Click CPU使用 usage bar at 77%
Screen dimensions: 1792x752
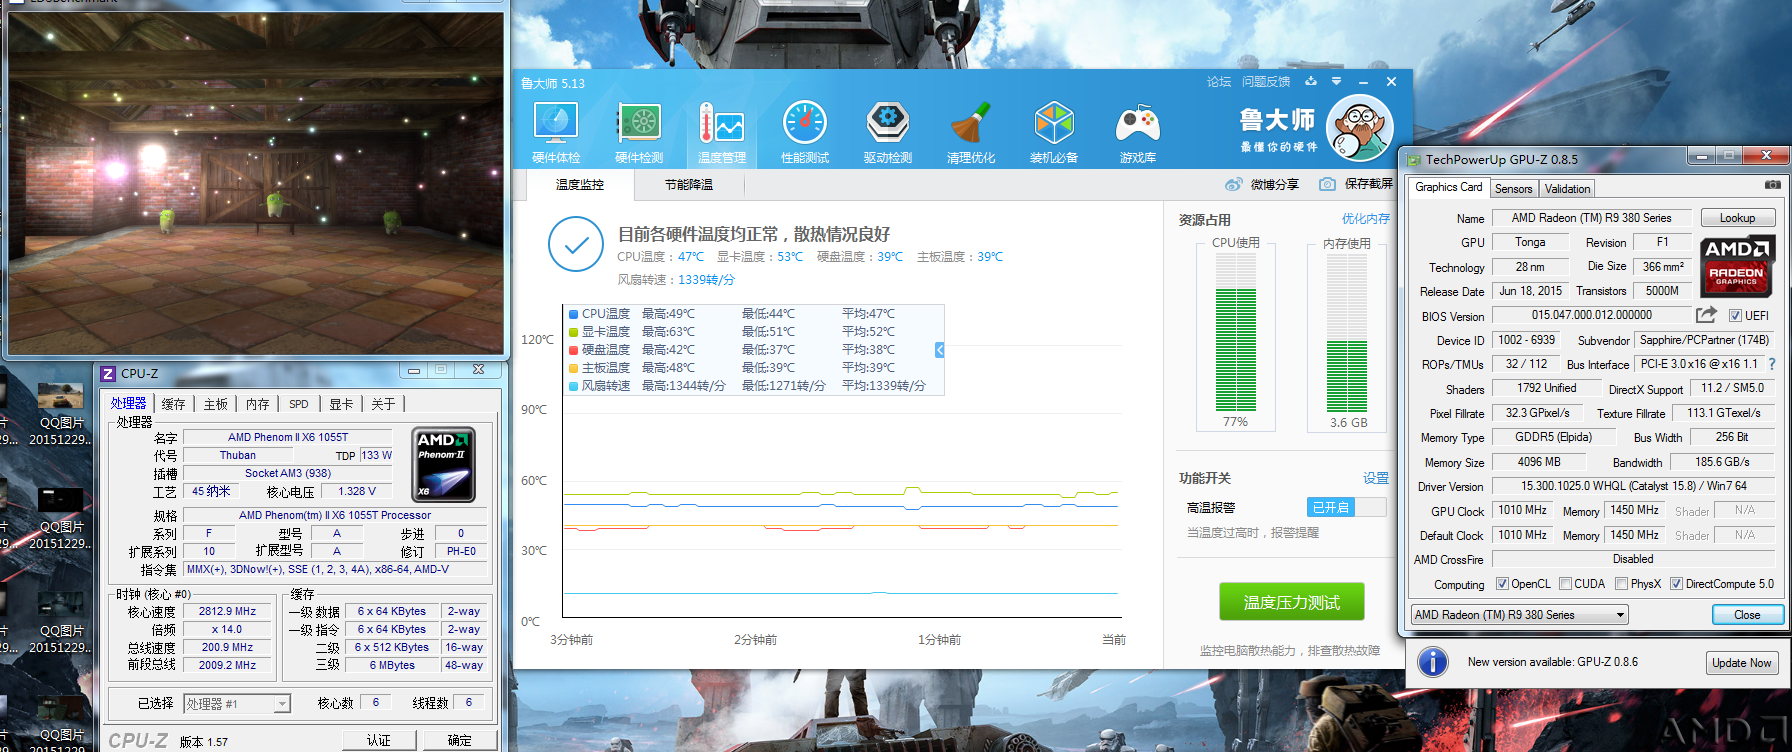click(x=1235, y=333)
